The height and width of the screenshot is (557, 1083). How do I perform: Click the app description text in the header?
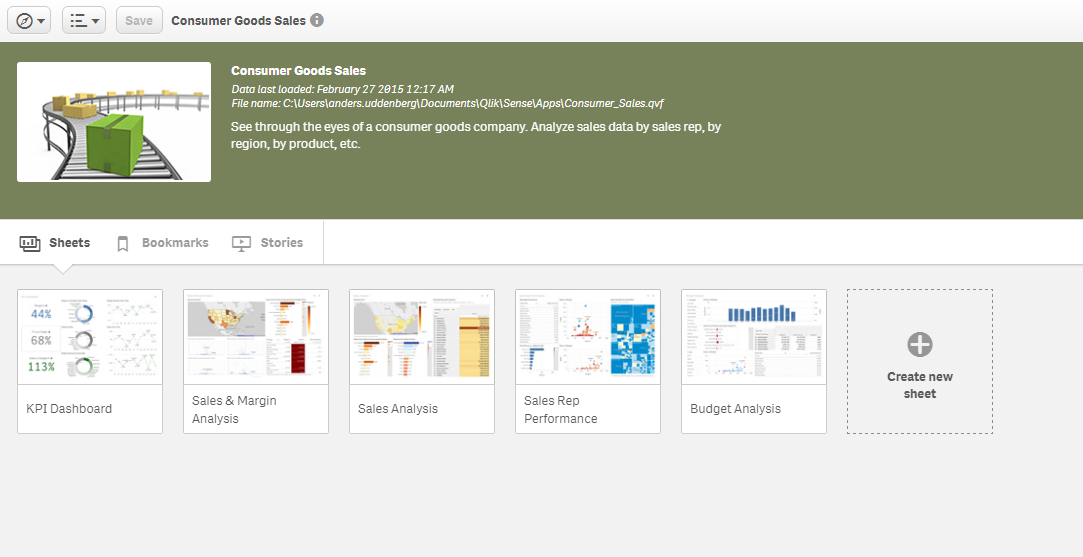476,135
